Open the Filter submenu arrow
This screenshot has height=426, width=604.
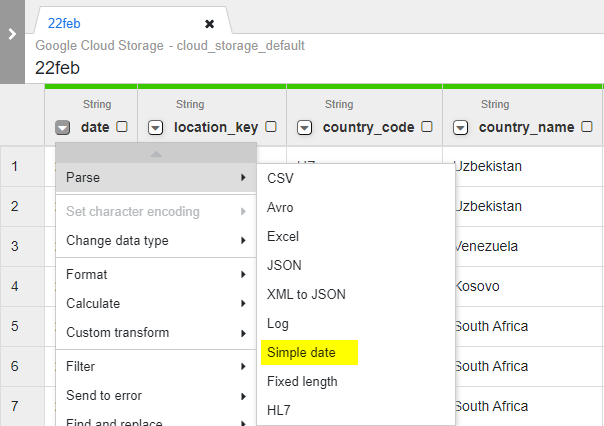tap(243, 367)
